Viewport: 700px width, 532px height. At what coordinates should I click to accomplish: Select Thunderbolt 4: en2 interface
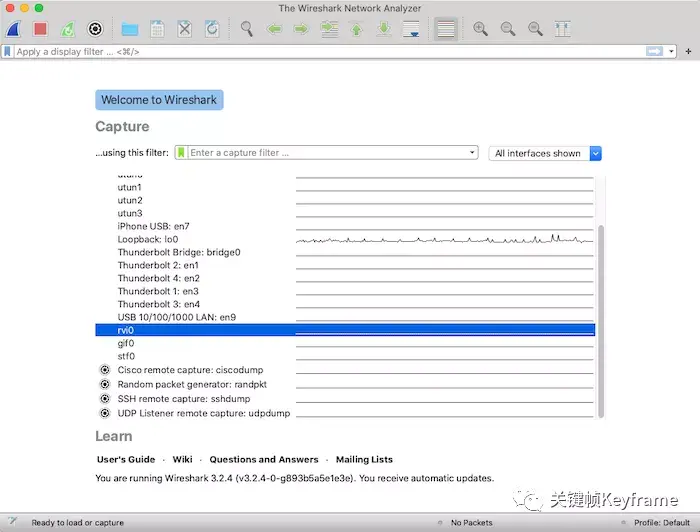345,278
